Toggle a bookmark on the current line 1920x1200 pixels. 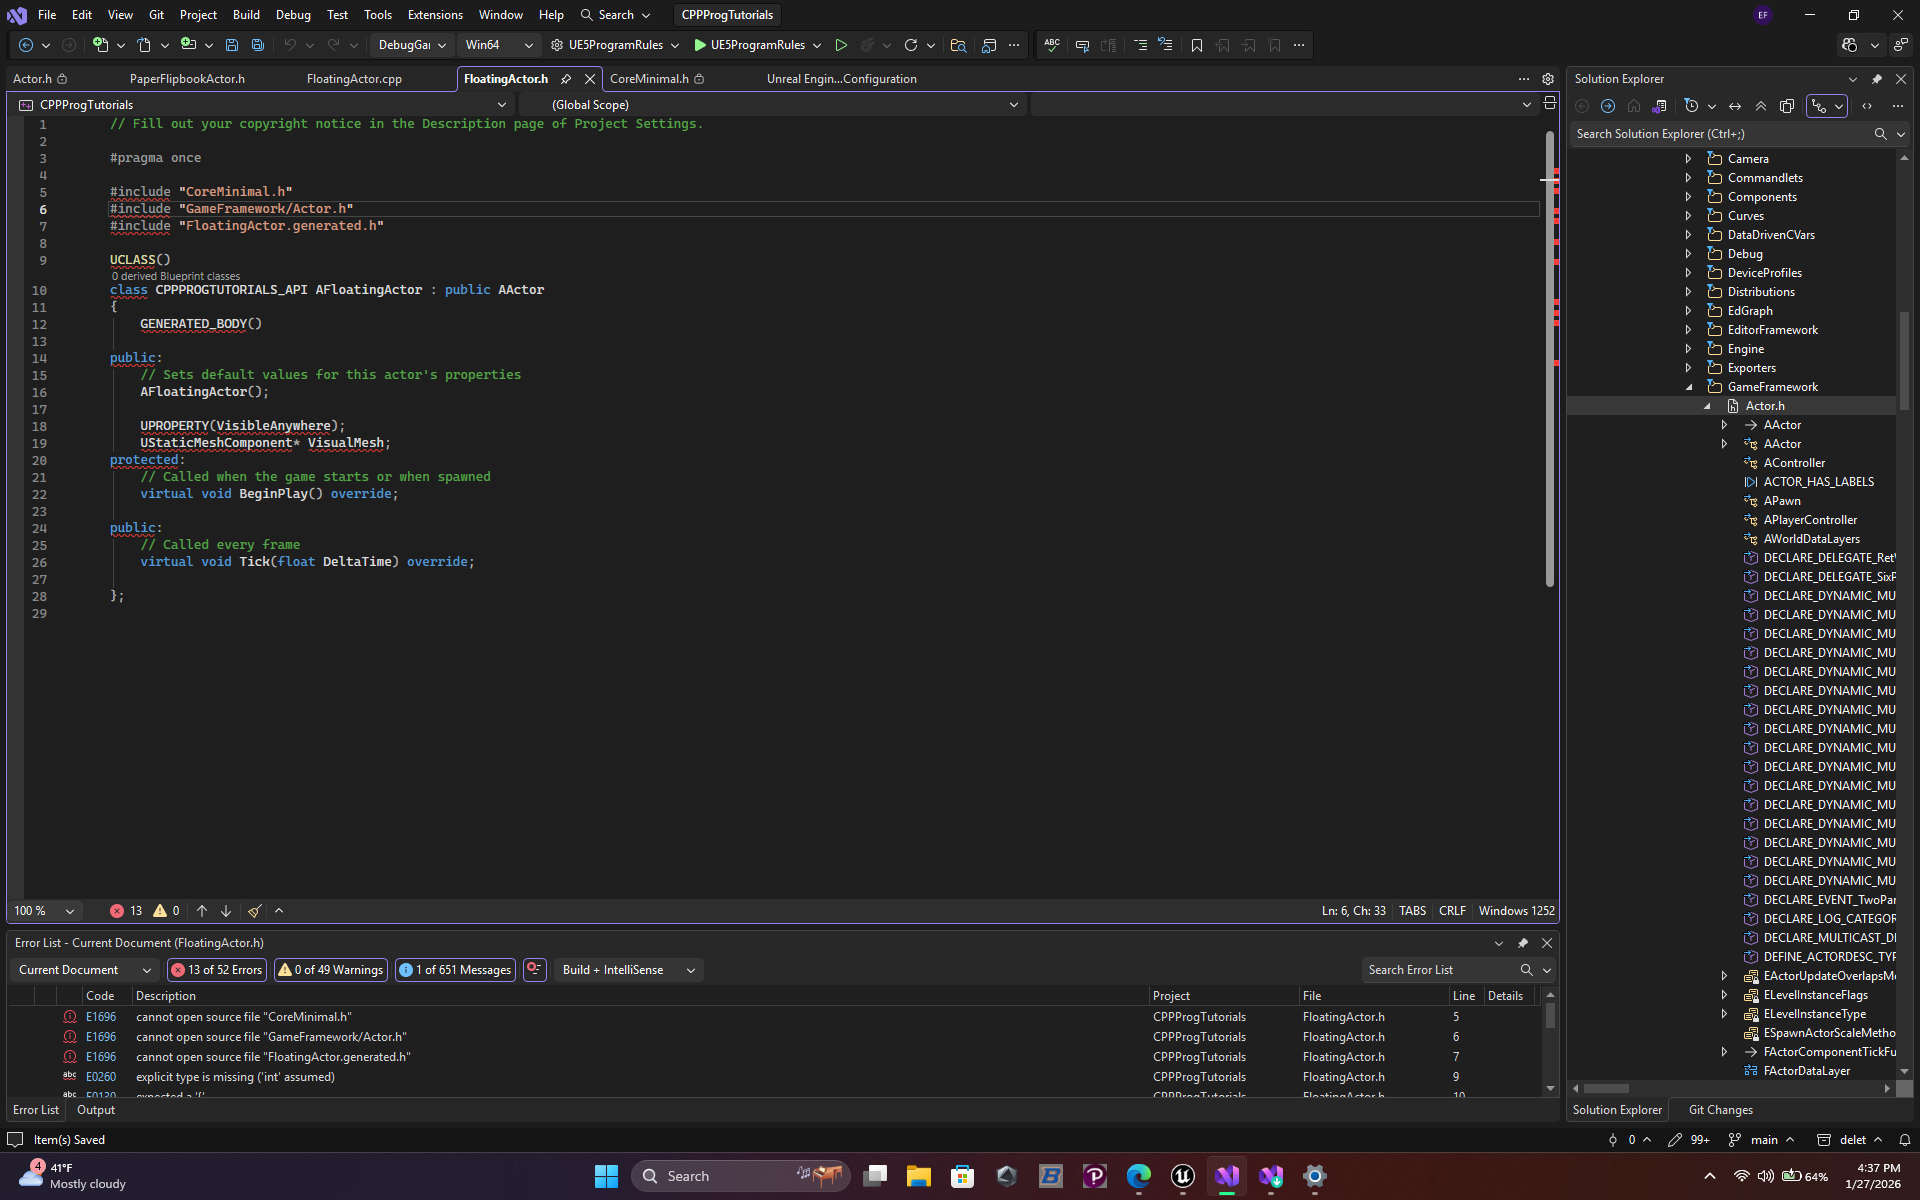point(1197,45)
